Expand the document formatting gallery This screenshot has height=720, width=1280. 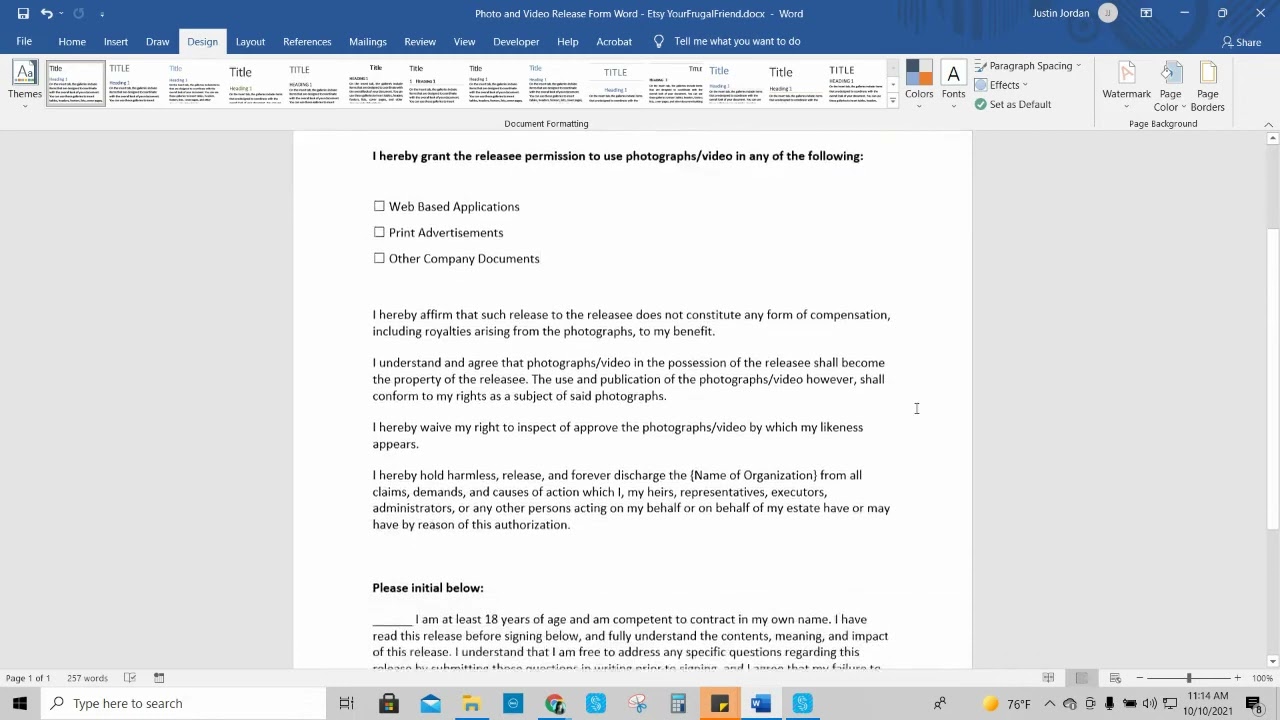(x=892, y=101)
